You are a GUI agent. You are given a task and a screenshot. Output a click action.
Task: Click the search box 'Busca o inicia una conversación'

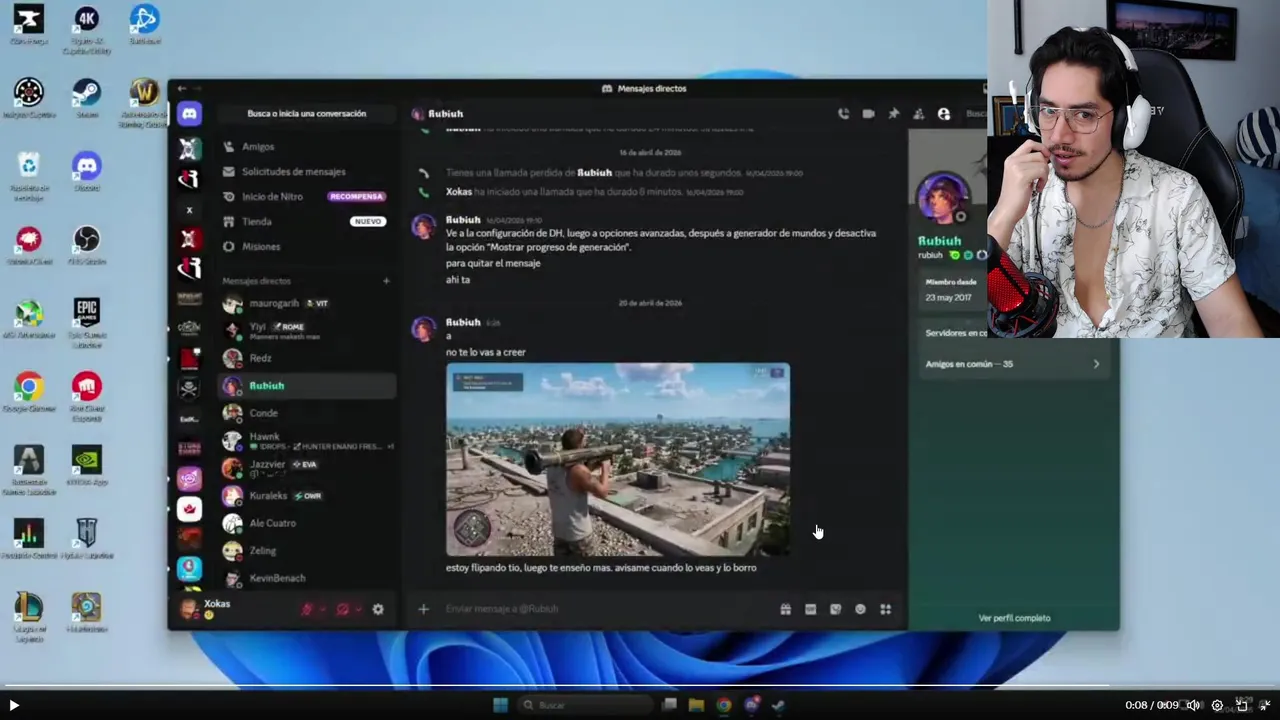307,114
